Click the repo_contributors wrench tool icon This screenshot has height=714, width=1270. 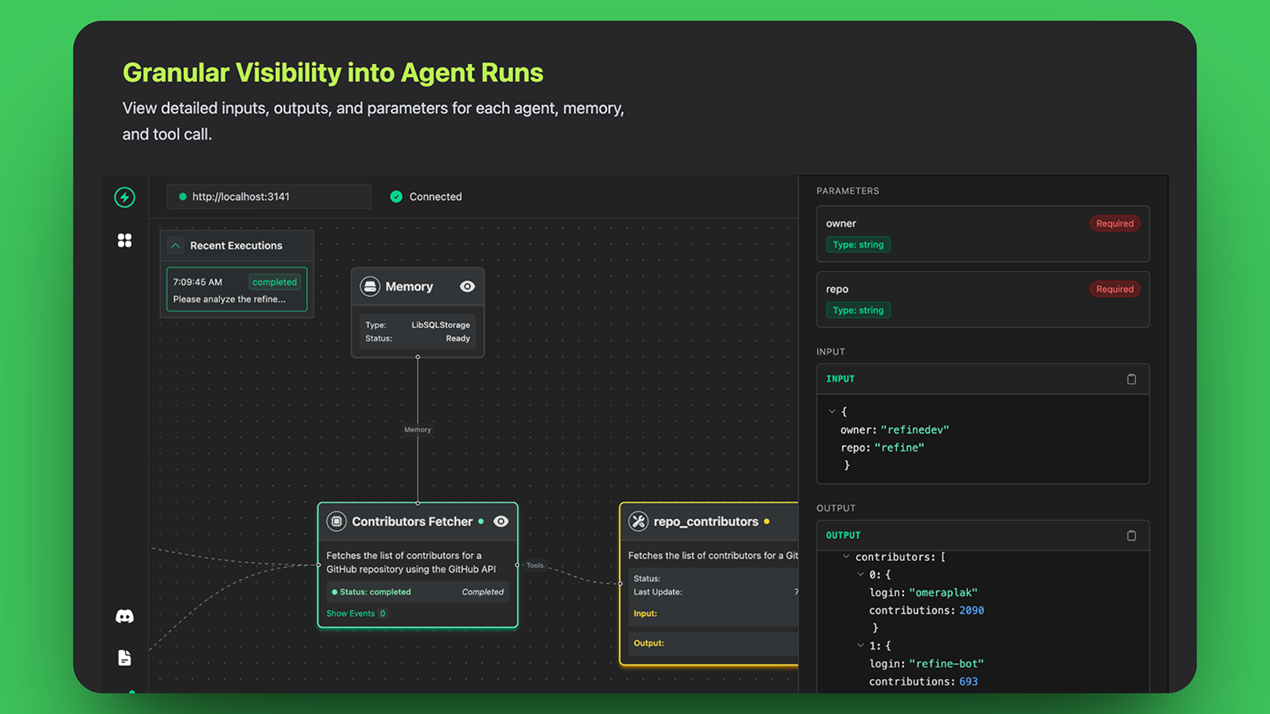(638, 521)
